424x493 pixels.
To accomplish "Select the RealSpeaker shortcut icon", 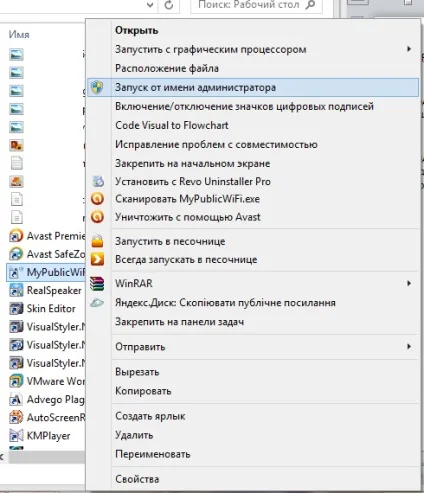I will pos(16,290).
